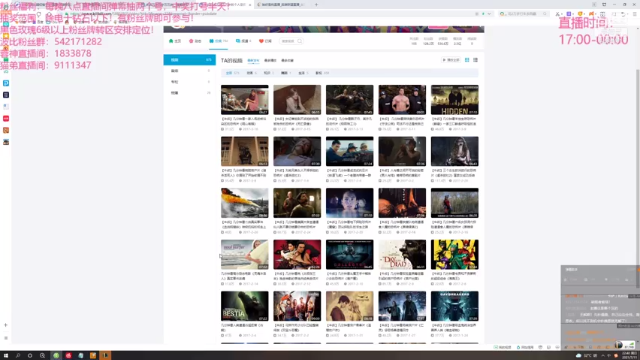
Task: Open the weather cloud icon in system tray
Action: pos(578,356)
